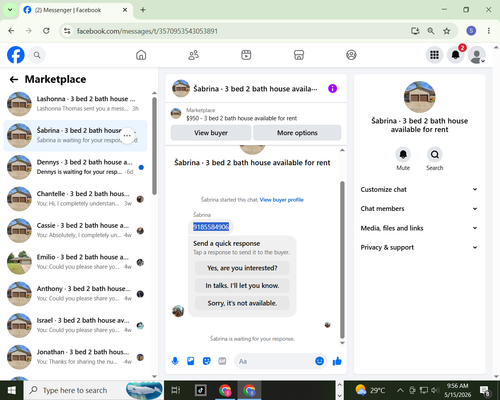The image size is (500, 400).
Task: Open the browser zoom magnifier icon
Action: click(431, 31)
